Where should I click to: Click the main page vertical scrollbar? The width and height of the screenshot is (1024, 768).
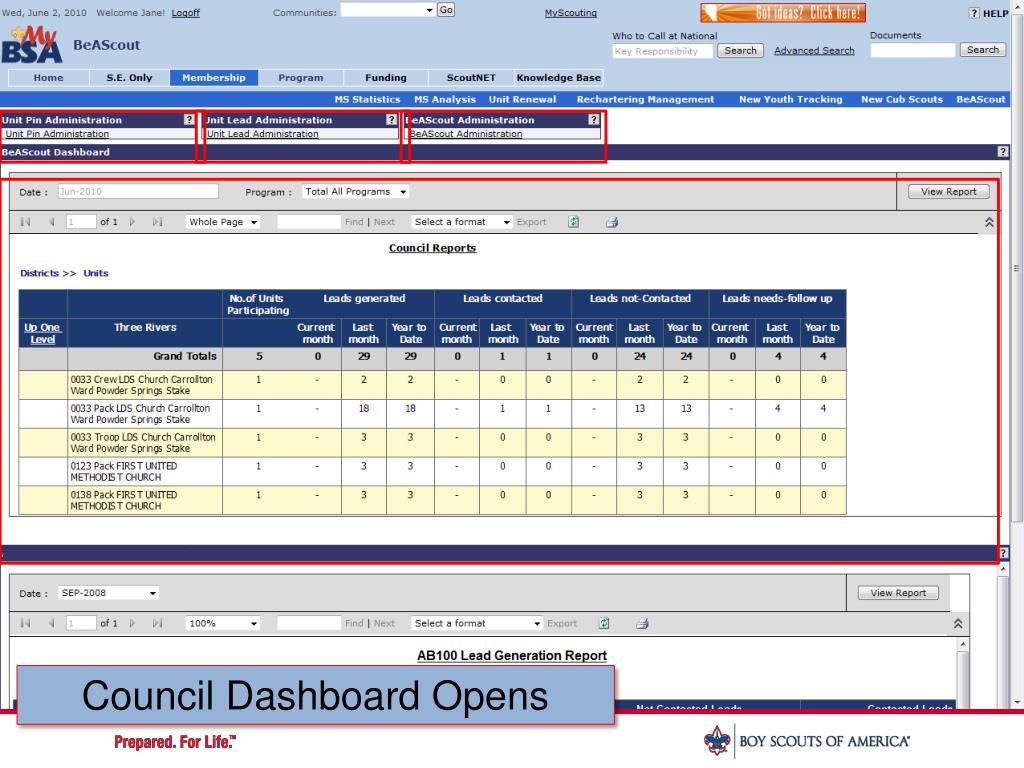tap(1017, 268)
